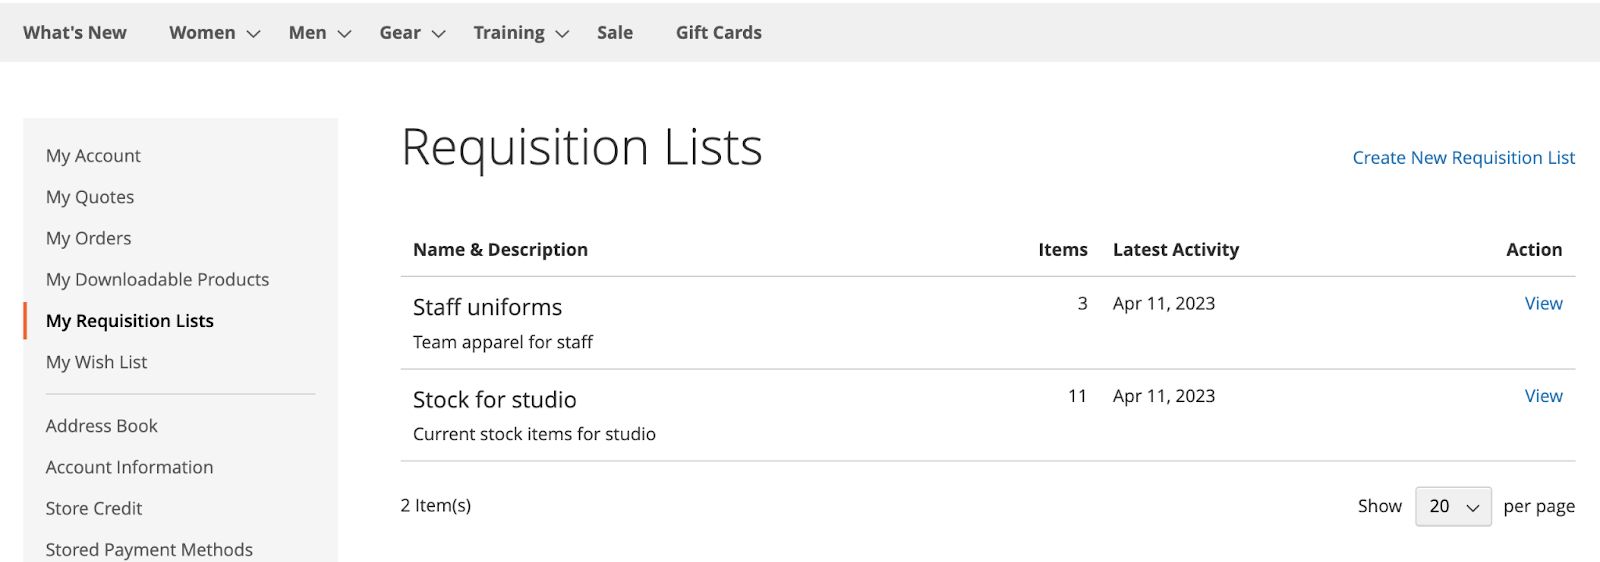Select My Downloadable Products sidebar link
The height and width of the screenshot is (562, 1600).
(x=157, y=280)
